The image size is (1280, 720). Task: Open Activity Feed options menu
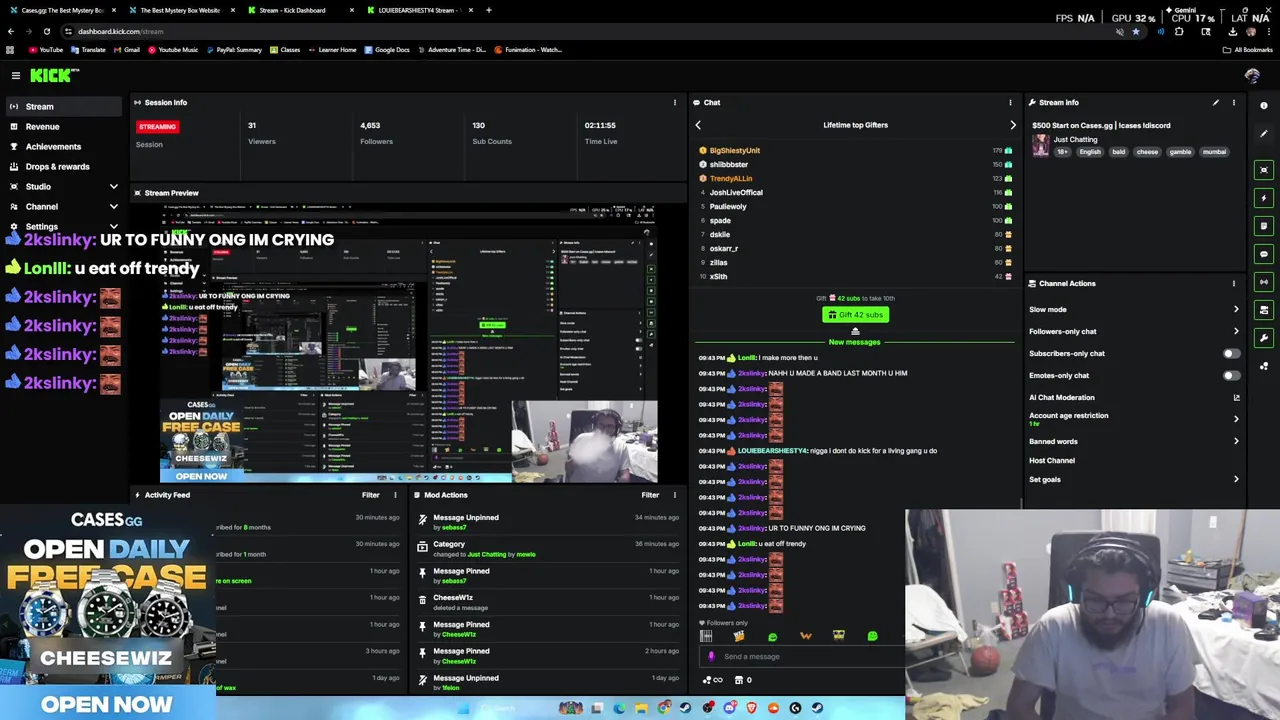pos(395,495)
